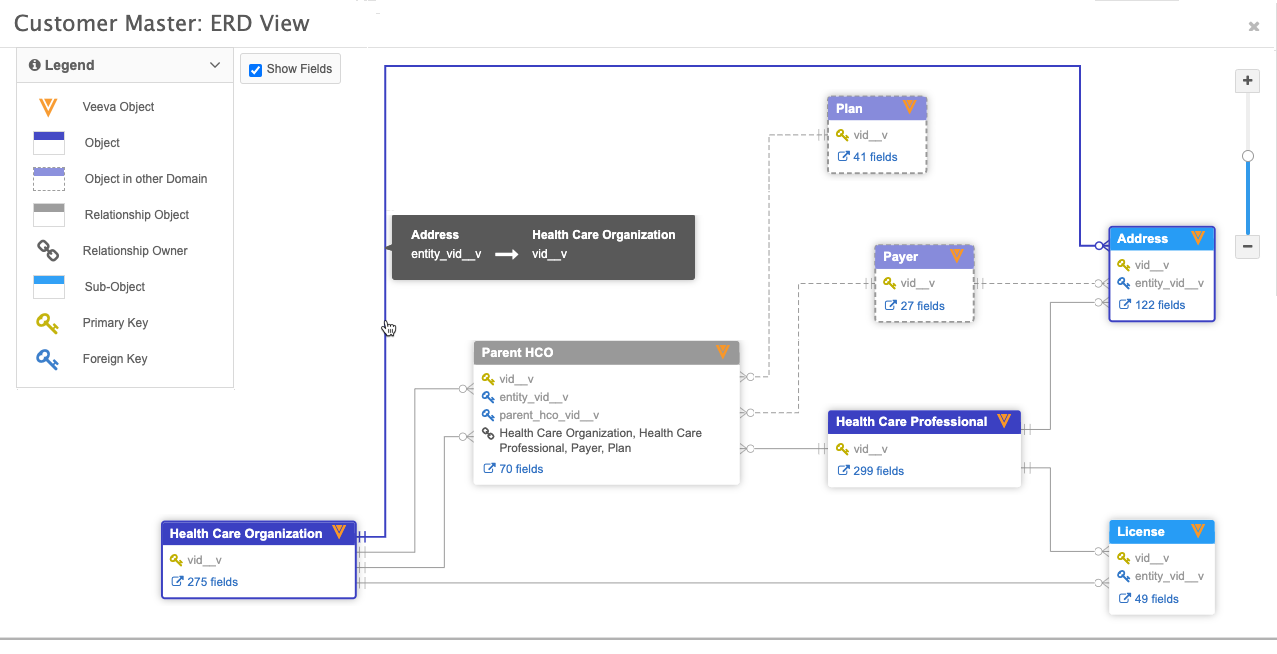Select the License entity header
Screen dimensions: 1277x654
(1162, 532)
